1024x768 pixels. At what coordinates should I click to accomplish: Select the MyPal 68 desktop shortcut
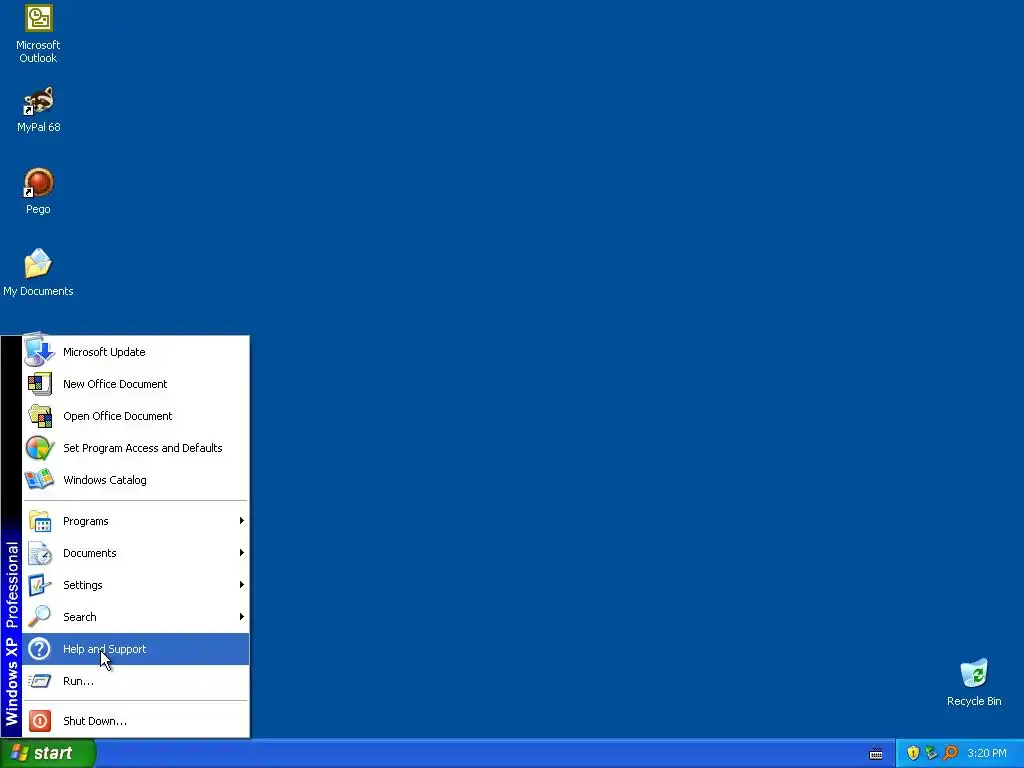coord(39,109)
